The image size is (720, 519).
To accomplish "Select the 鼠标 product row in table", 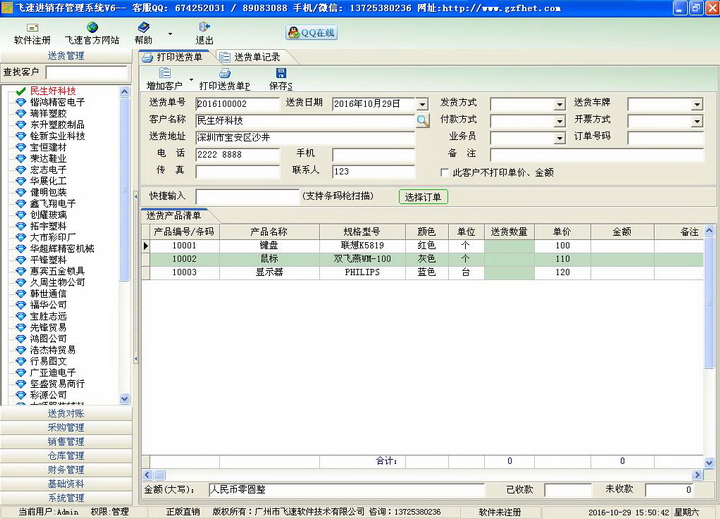I will coord(270,259).
